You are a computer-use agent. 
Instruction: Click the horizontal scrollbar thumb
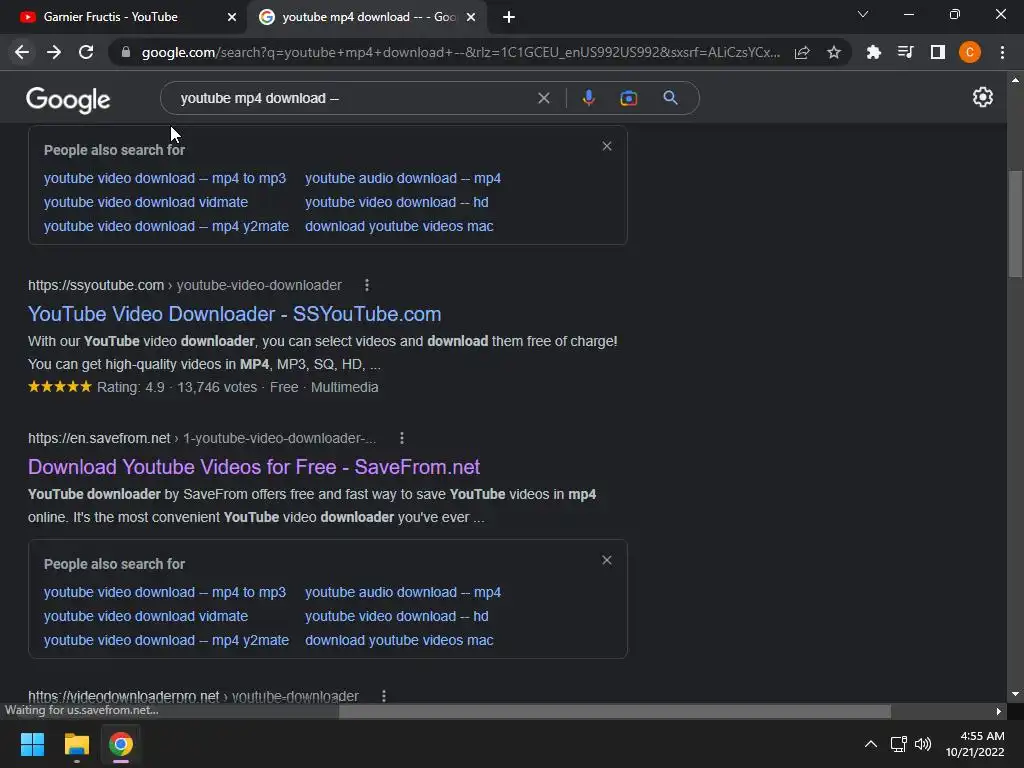coord(615,711)
